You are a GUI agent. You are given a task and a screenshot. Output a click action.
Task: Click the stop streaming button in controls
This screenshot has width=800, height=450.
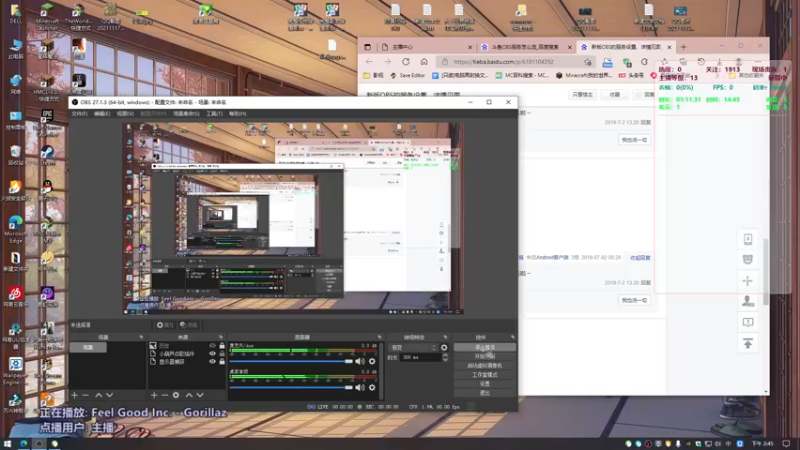(x=485, y=347)
